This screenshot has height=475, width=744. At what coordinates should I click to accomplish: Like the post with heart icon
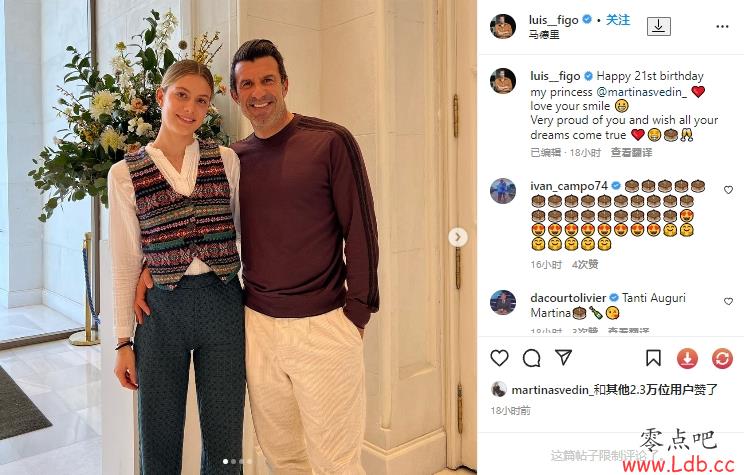click(499, 358)
